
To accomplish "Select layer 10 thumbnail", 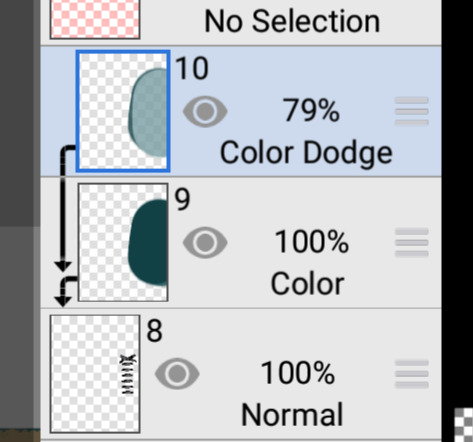I will pos(123,111).
